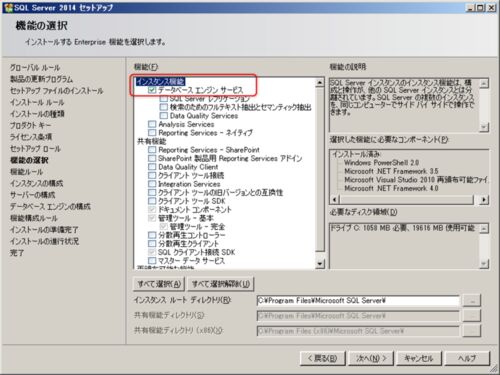Click the feature description scroll up arrow

click(484, 83)
